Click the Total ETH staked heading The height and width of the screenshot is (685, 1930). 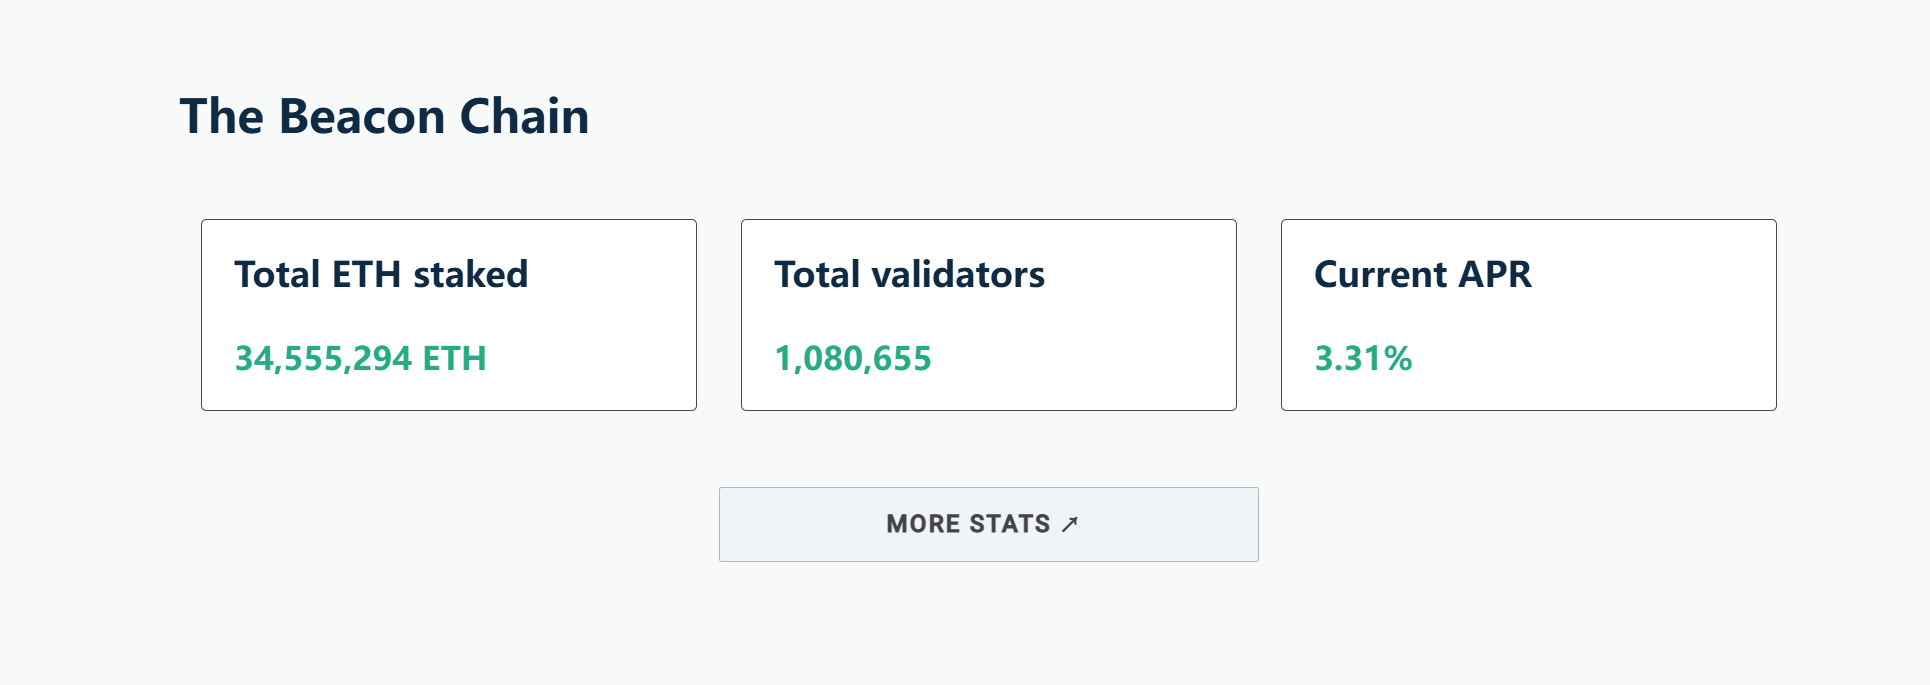point(382,274)
